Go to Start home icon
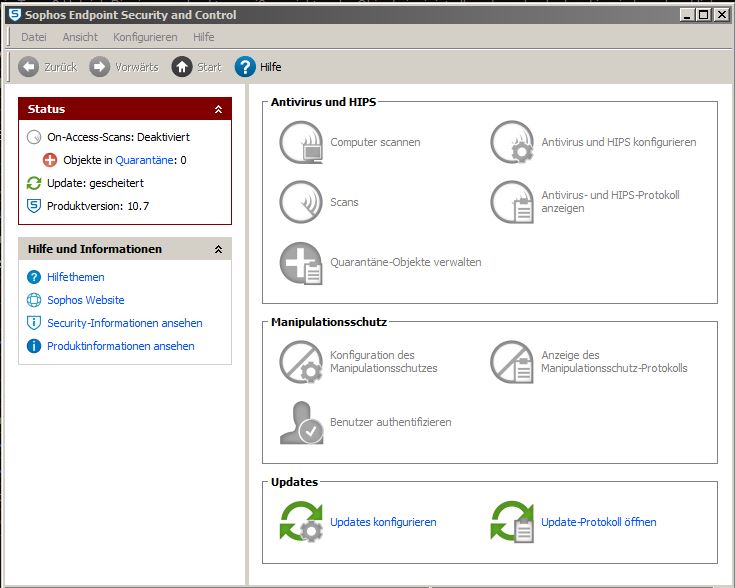This screenshot has width=735, height=588. point(182,67)
